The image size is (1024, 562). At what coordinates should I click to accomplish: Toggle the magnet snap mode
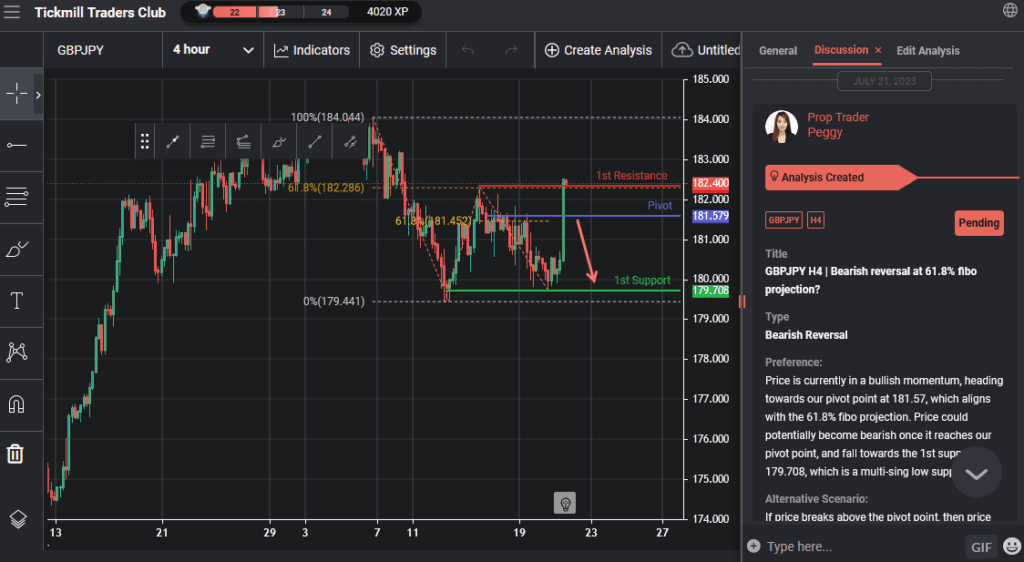[16, 404]
